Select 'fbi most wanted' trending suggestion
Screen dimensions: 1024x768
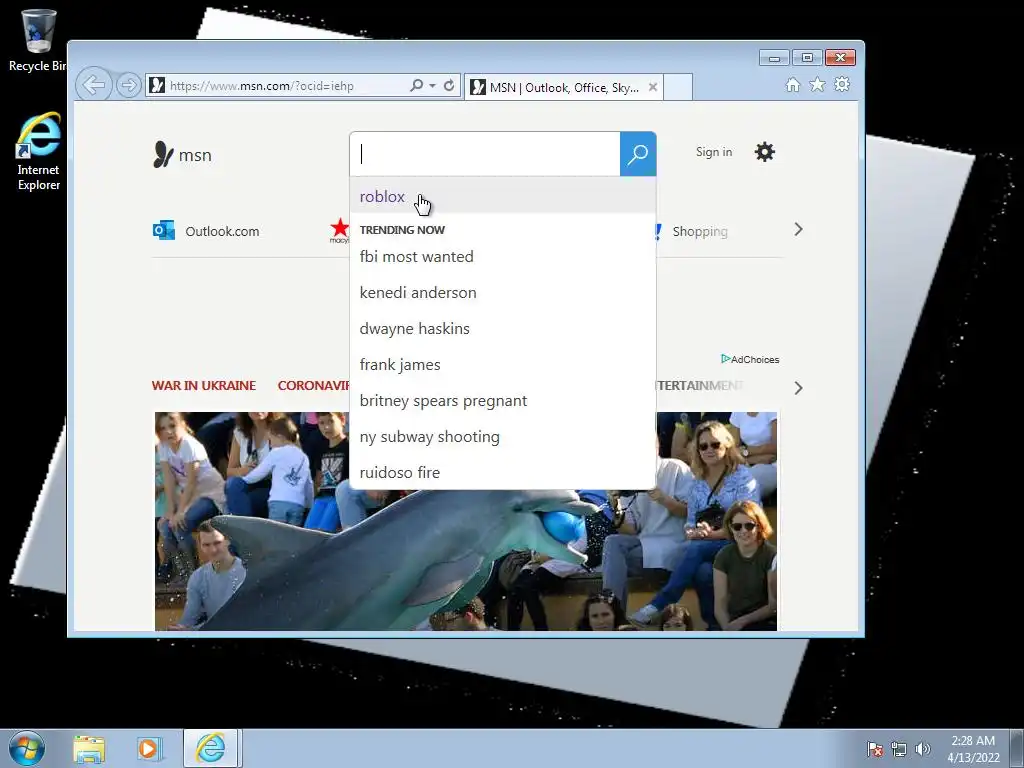pos(503,257)
